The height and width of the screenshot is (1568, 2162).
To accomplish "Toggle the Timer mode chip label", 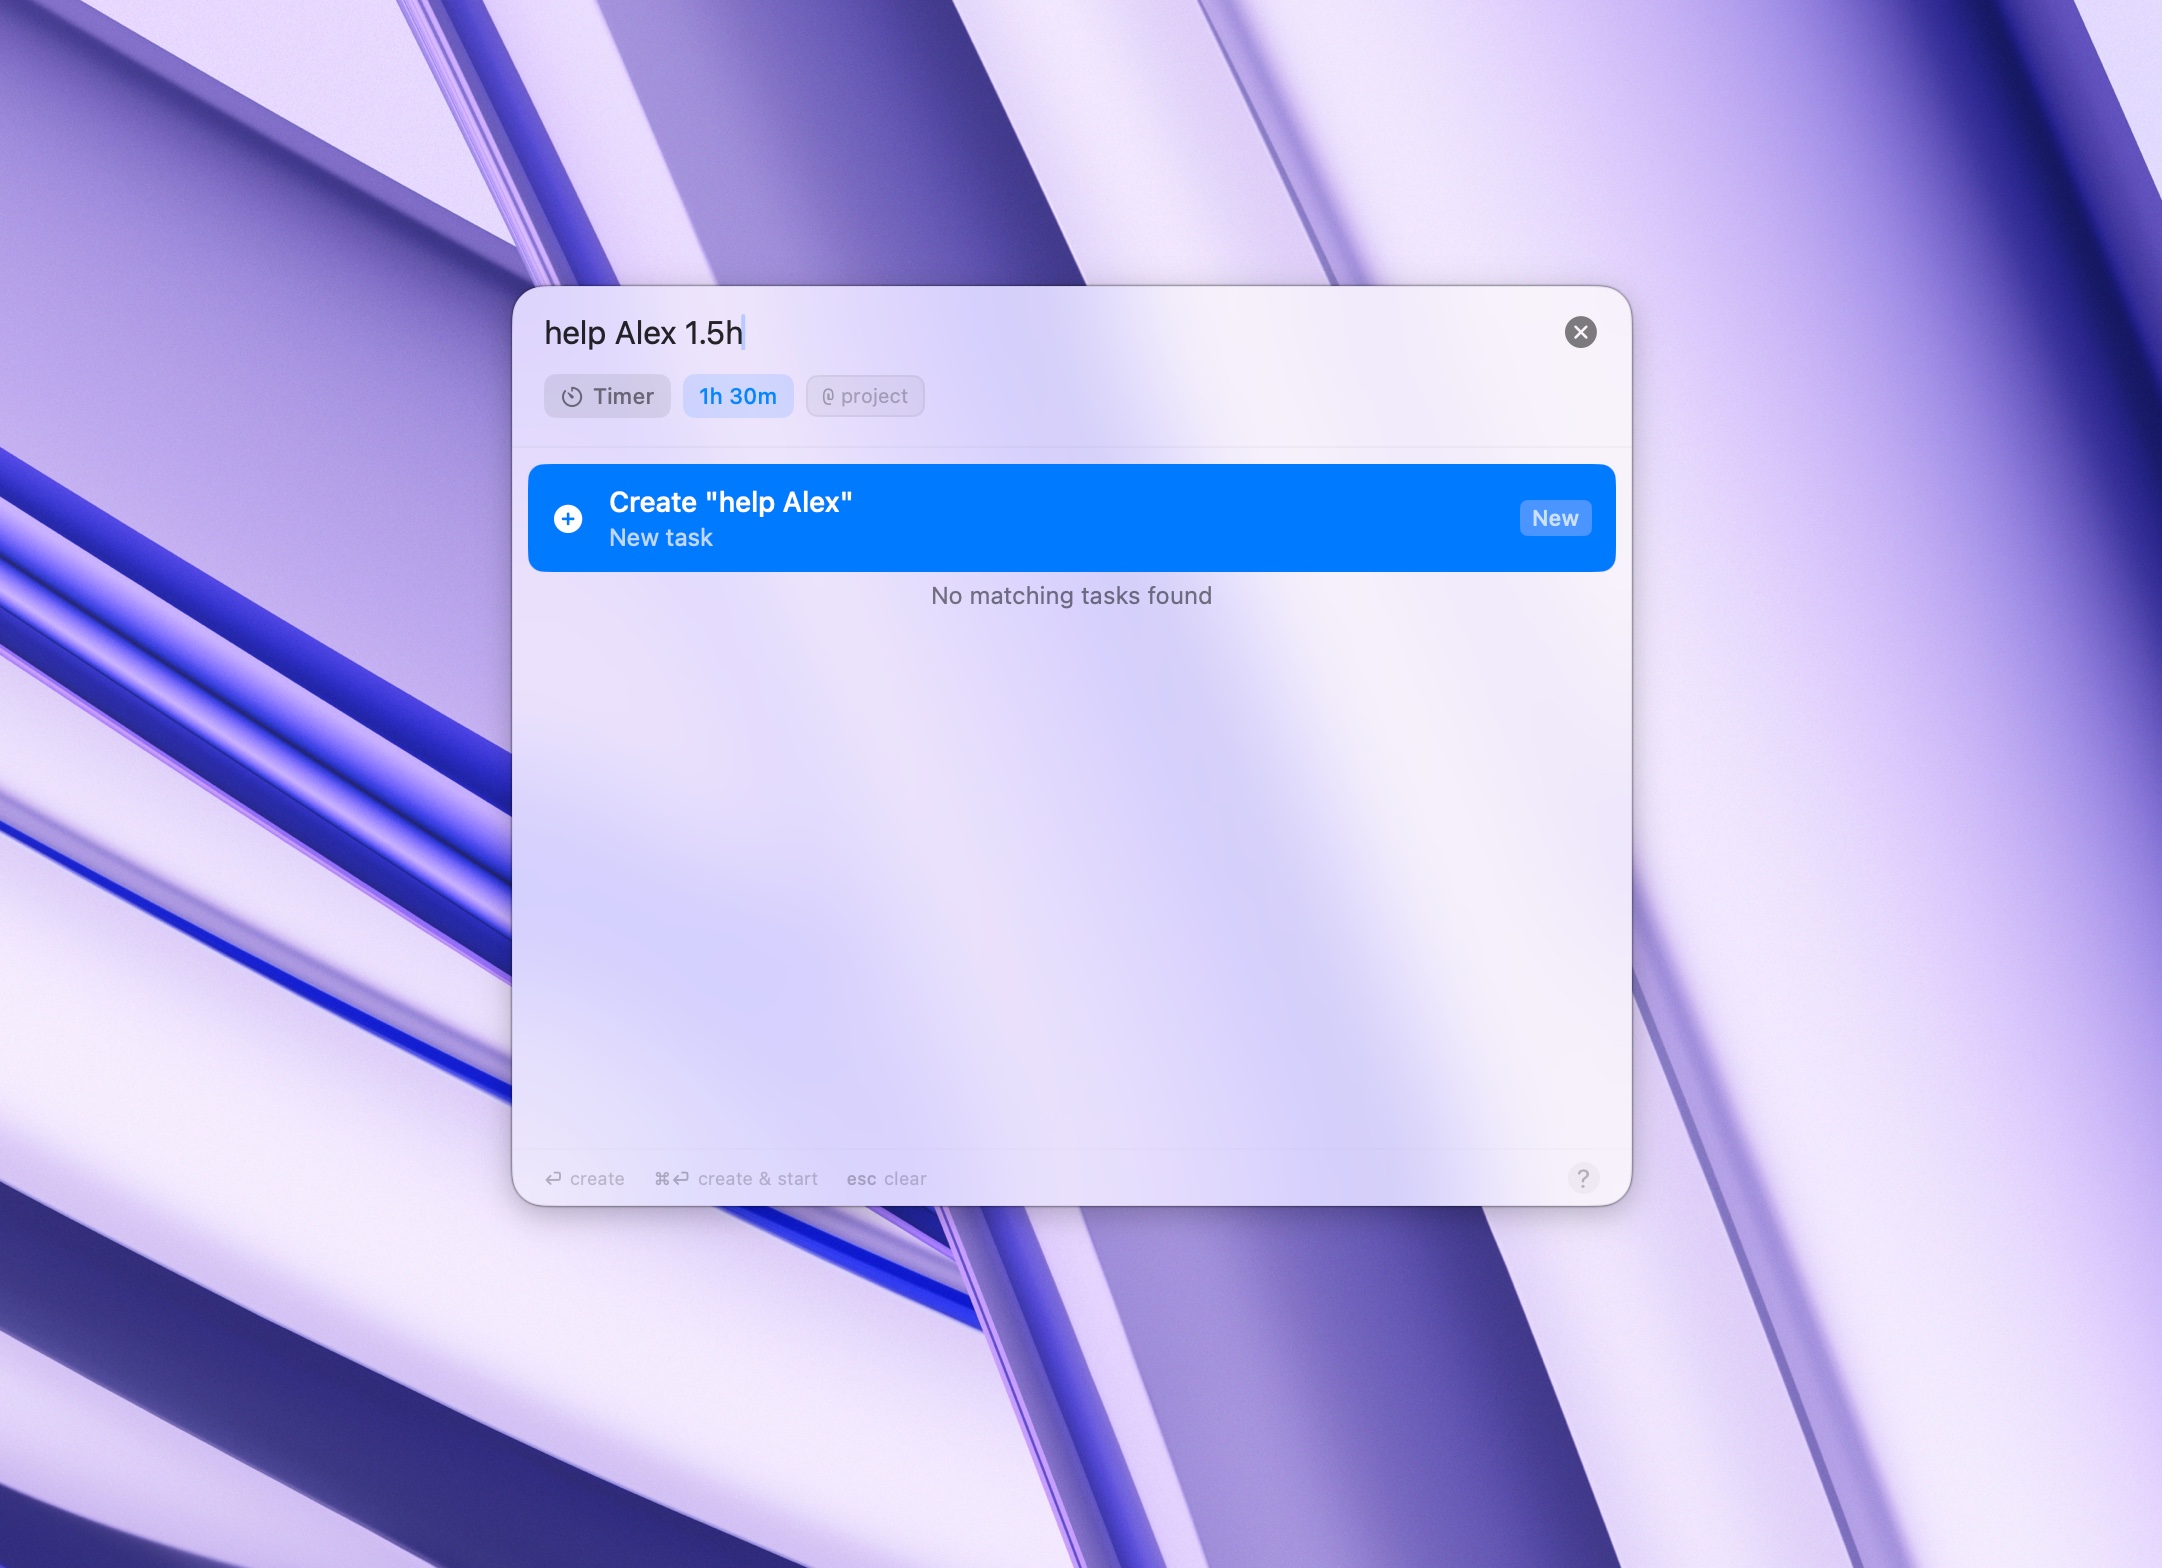I will click(x=623, y=397).
